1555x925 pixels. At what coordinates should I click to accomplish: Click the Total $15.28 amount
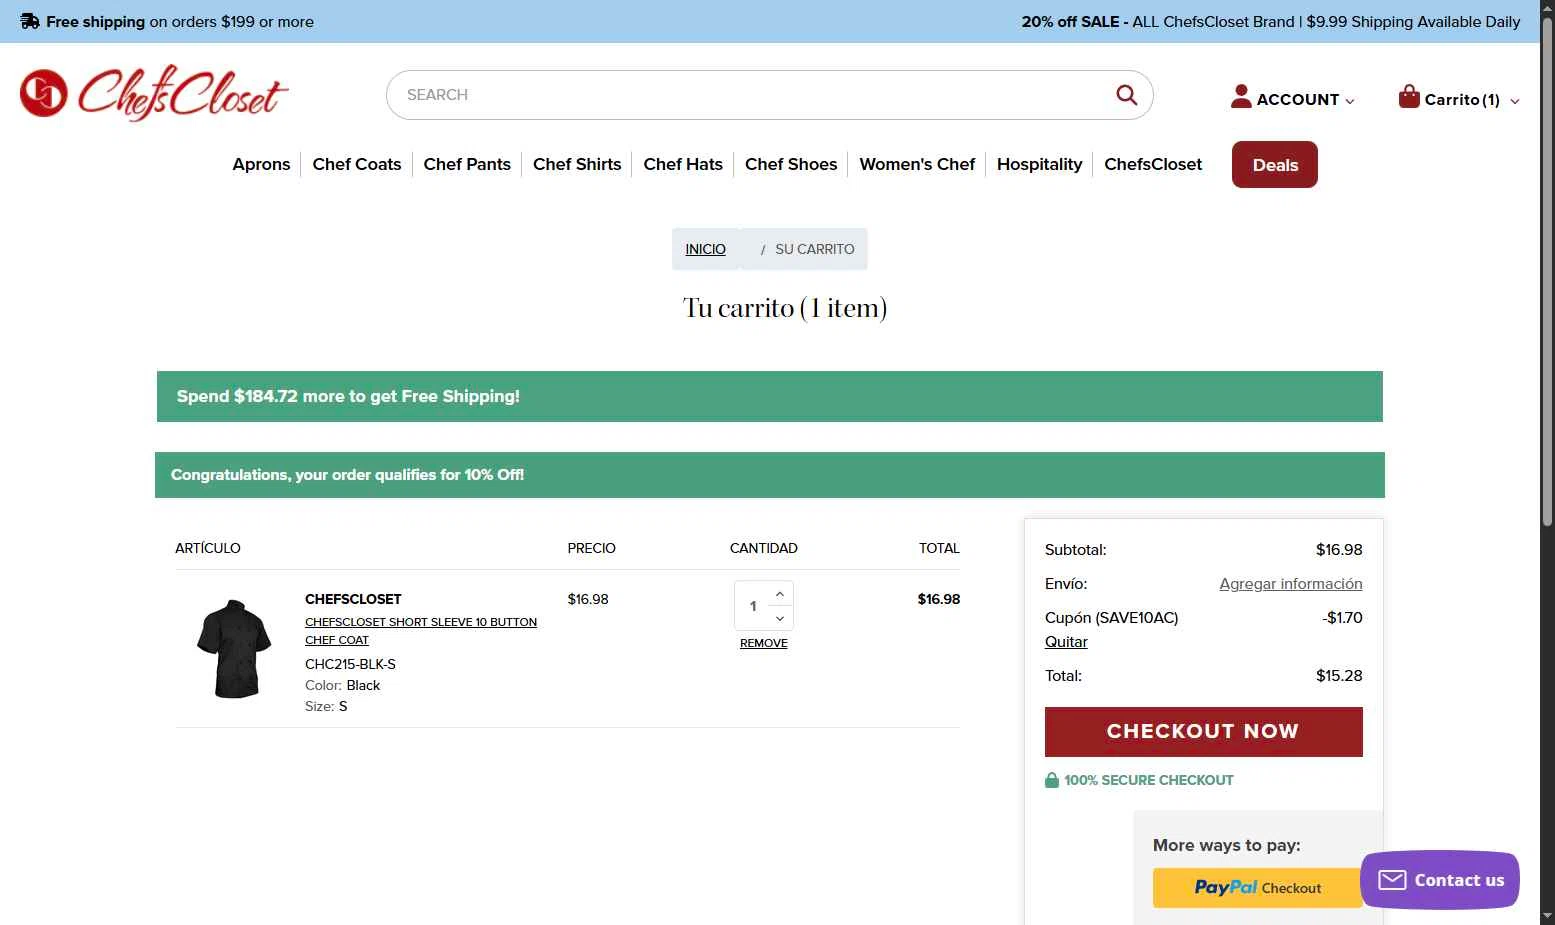(1339, 676)
